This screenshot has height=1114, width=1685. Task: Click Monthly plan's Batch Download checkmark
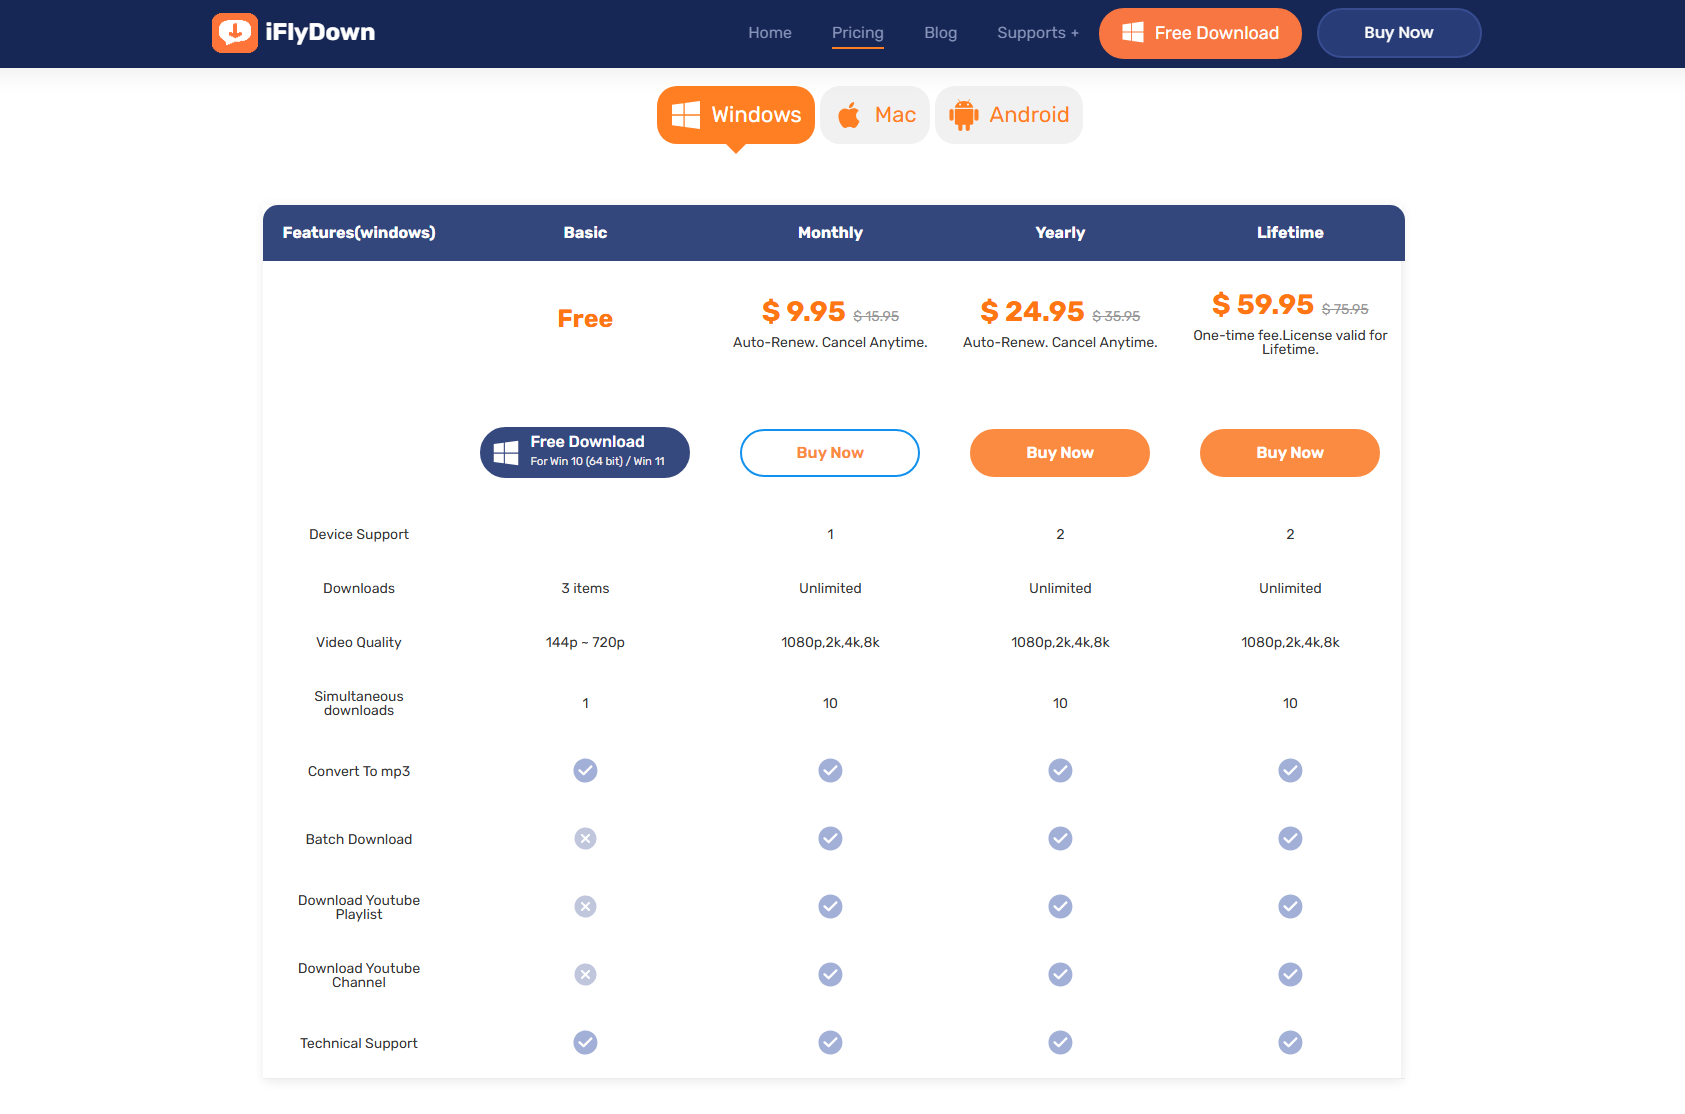click(x=830, y=839)
